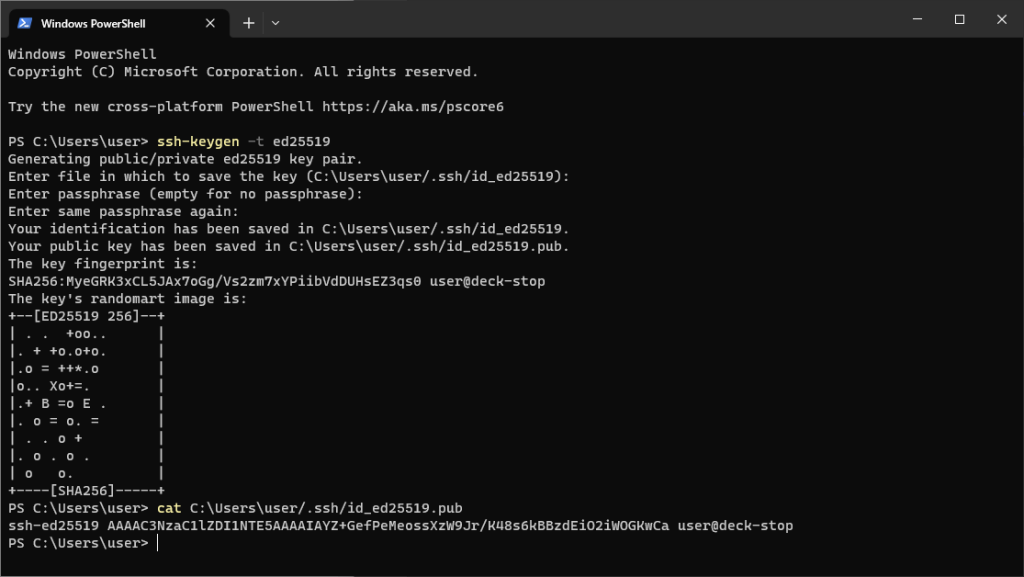1024x577 pixels.
Task: Maximize the terminal window
Action: tap(959, 19)
